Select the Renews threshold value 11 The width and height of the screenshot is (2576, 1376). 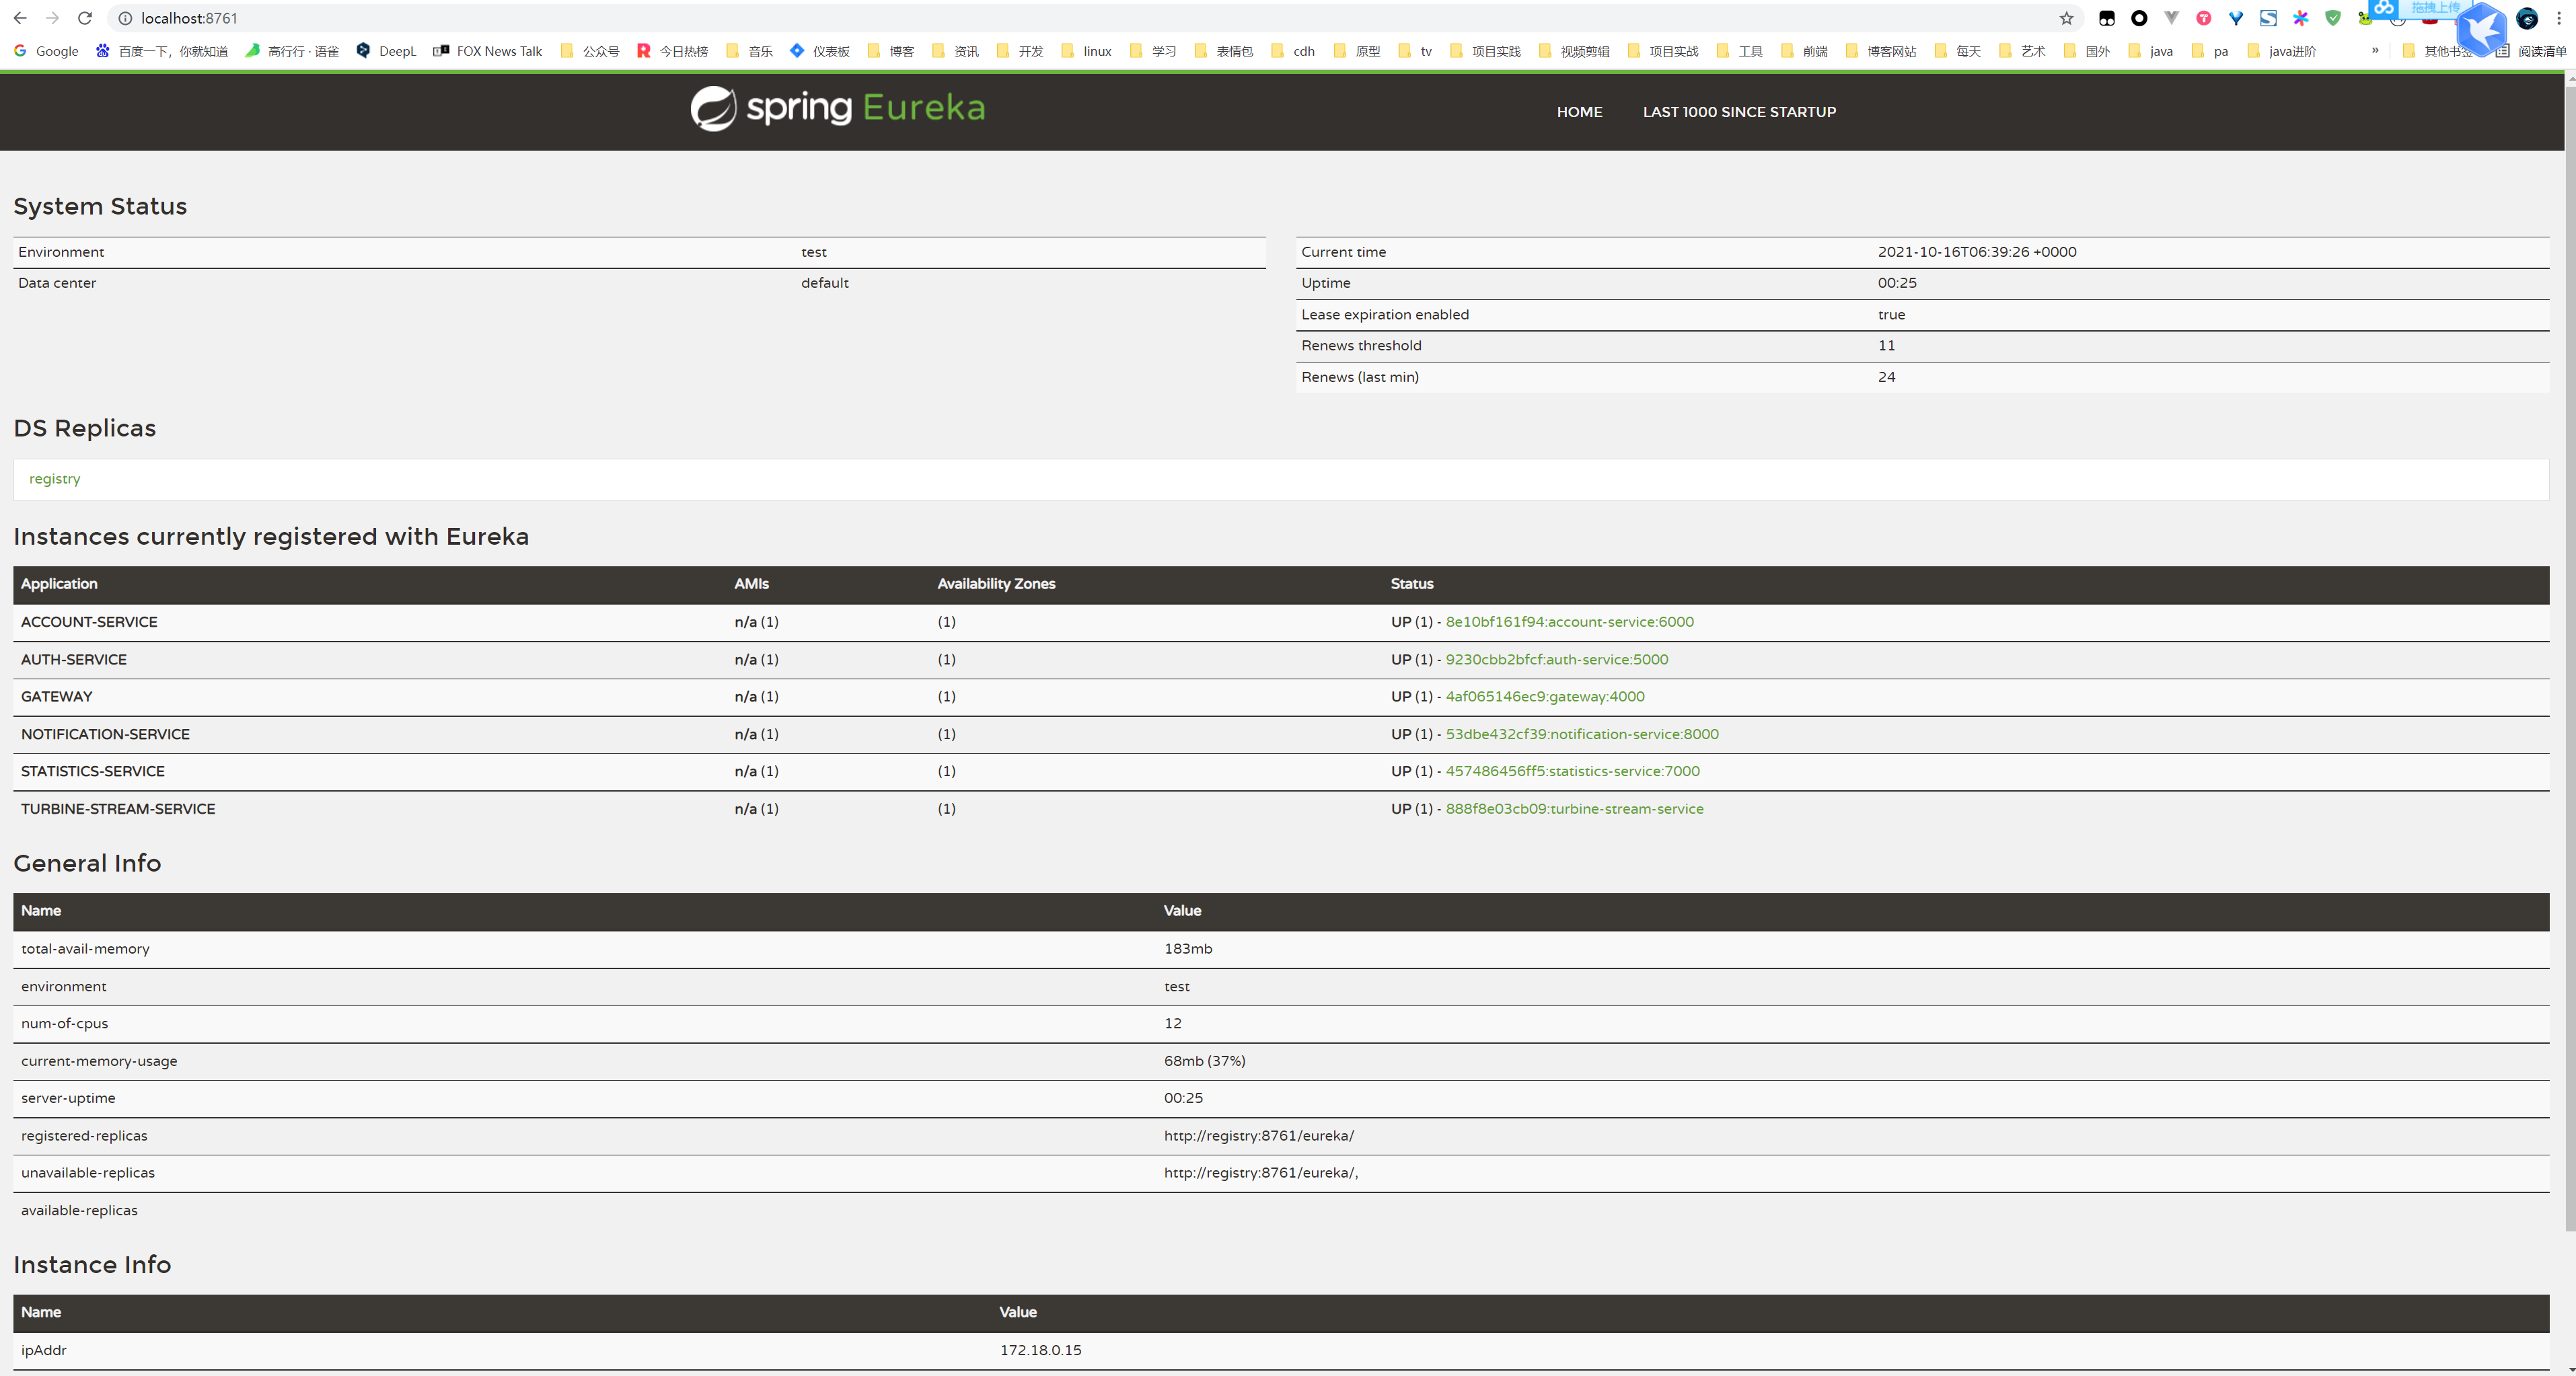pos(1886,345)
